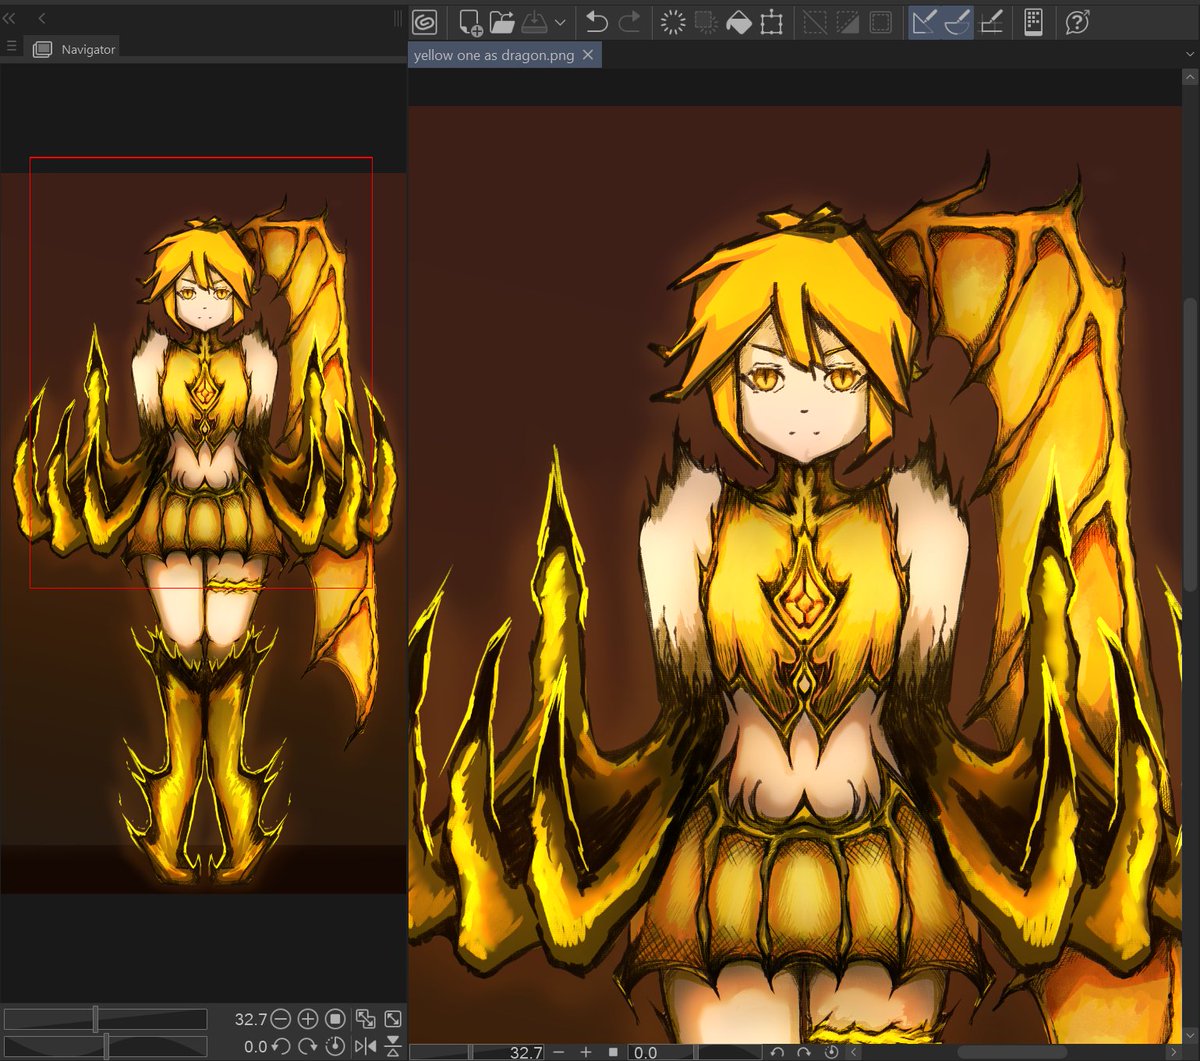Adjust the Navigator zoom slider

click(x=105, y=1019)
